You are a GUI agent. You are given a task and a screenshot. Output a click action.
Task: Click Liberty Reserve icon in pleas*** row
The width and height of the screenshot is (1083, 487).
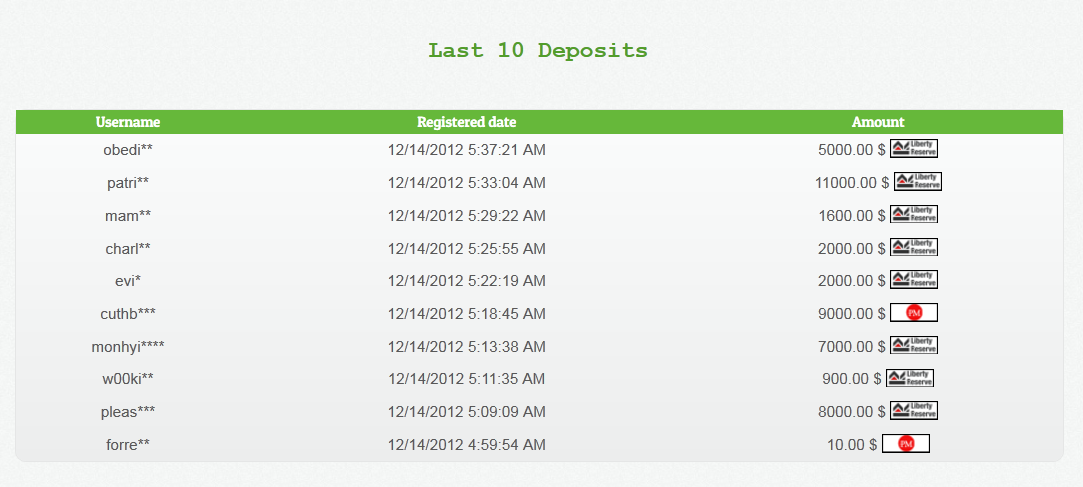[x=914, y=411]
